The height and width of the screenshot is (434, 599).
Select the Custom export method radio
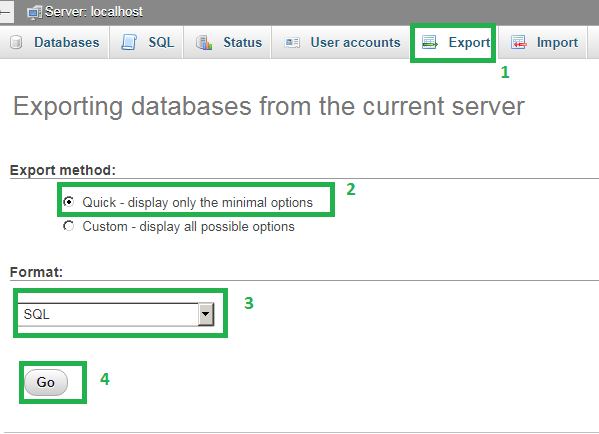point(68,226)
